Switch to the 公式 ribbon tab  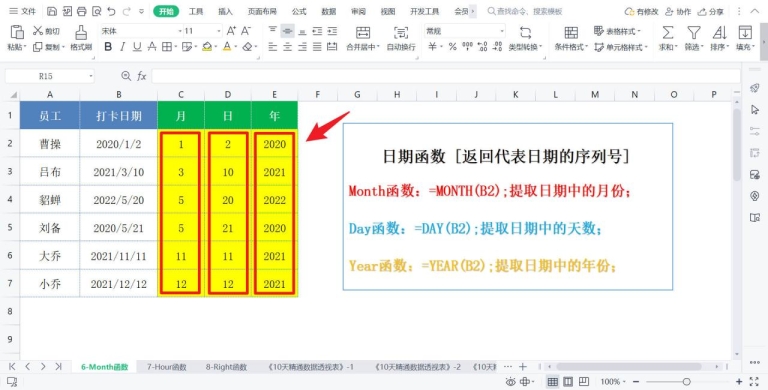click(299, 11)
